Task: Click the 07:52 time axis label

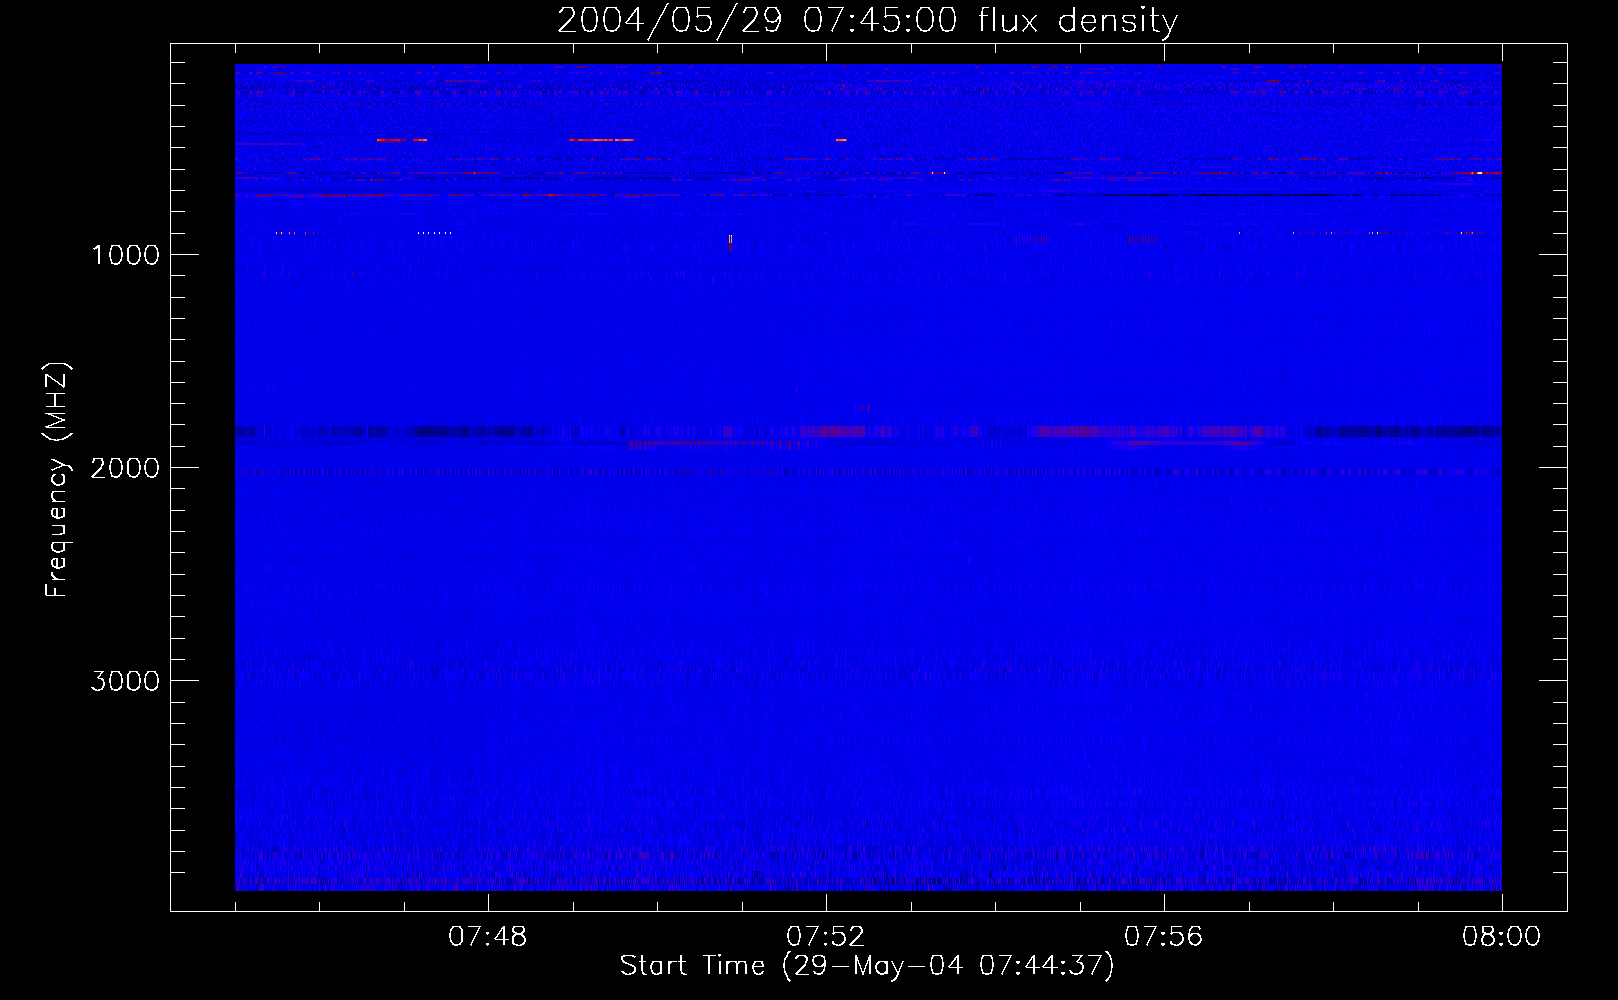Action: pyautogui.click(x=825, y=937)
